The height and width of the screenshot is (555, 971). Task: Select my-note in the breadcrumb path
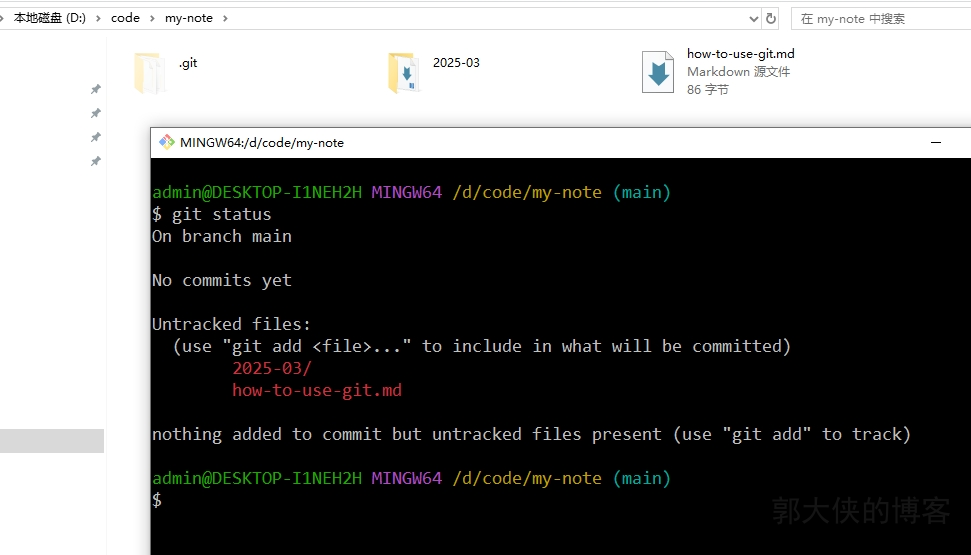click(x=189, y=19)
